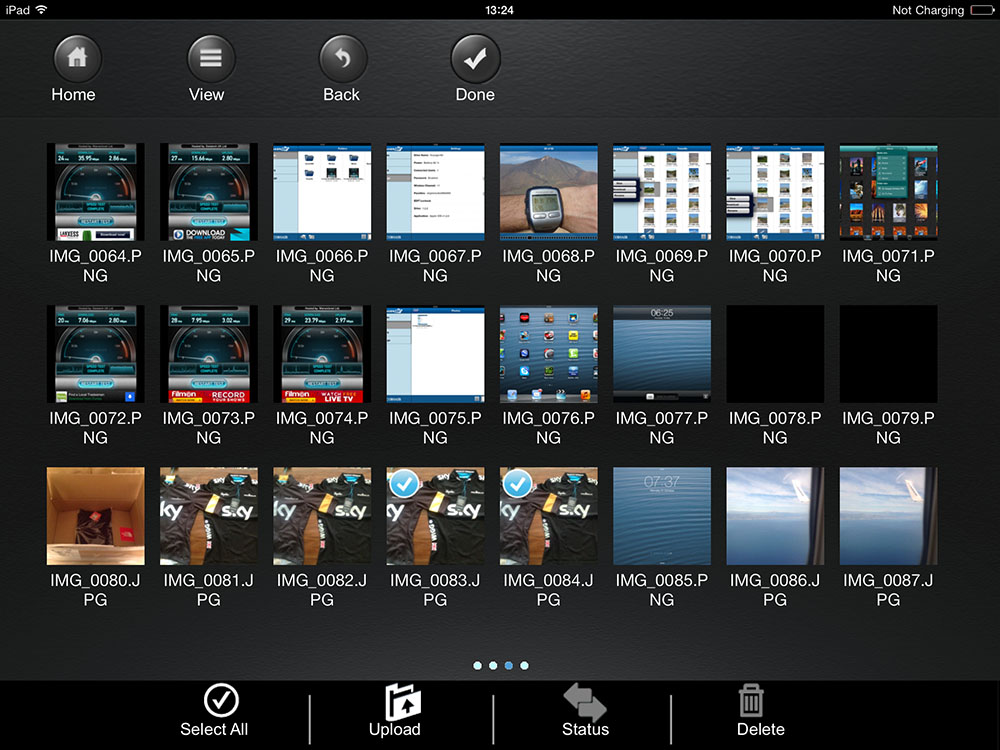Screen dimensions: 1000x750
Task: Open the View options icon
Action: coord(208,60)
